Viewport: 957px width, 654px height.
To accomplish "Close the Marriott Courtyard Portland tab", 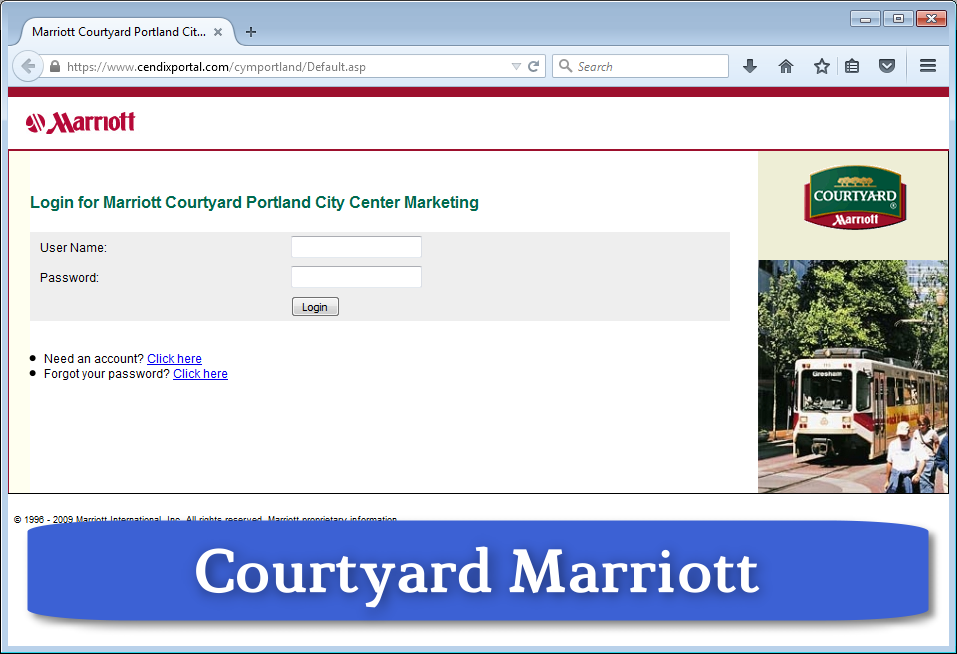I will pyautogui.click(x=218, y=32).
